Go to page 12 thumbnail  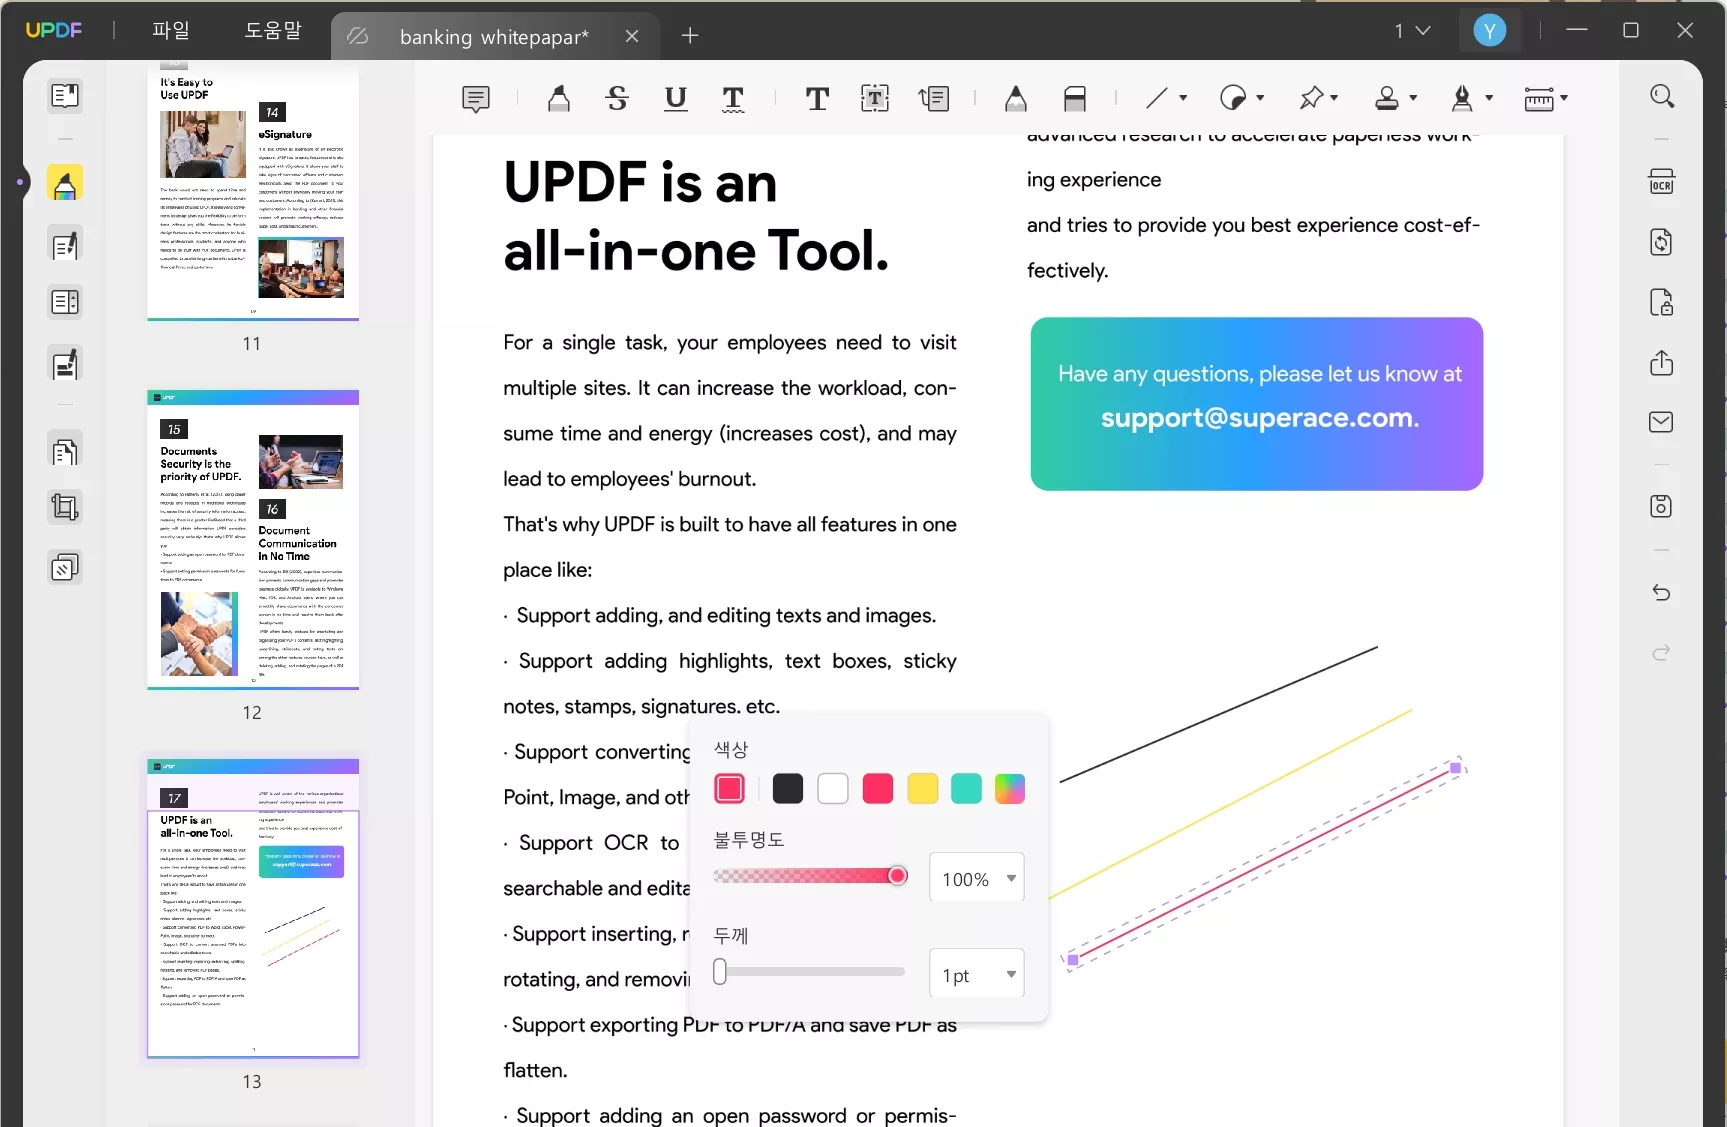(253, 540)
